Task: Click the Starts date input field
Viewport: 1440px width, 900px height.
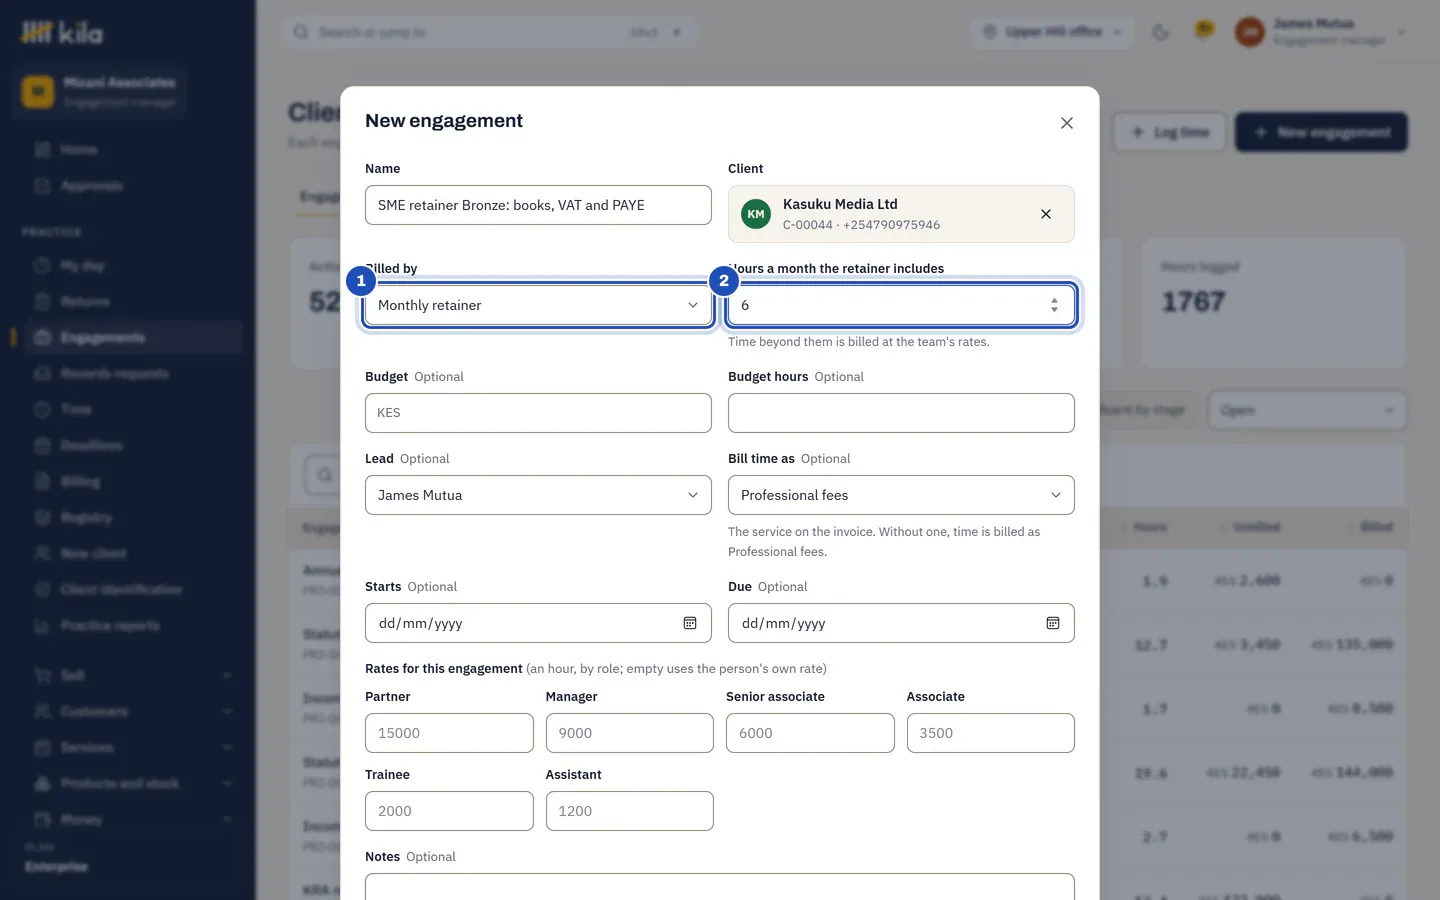Action: (x=538, y=623)
